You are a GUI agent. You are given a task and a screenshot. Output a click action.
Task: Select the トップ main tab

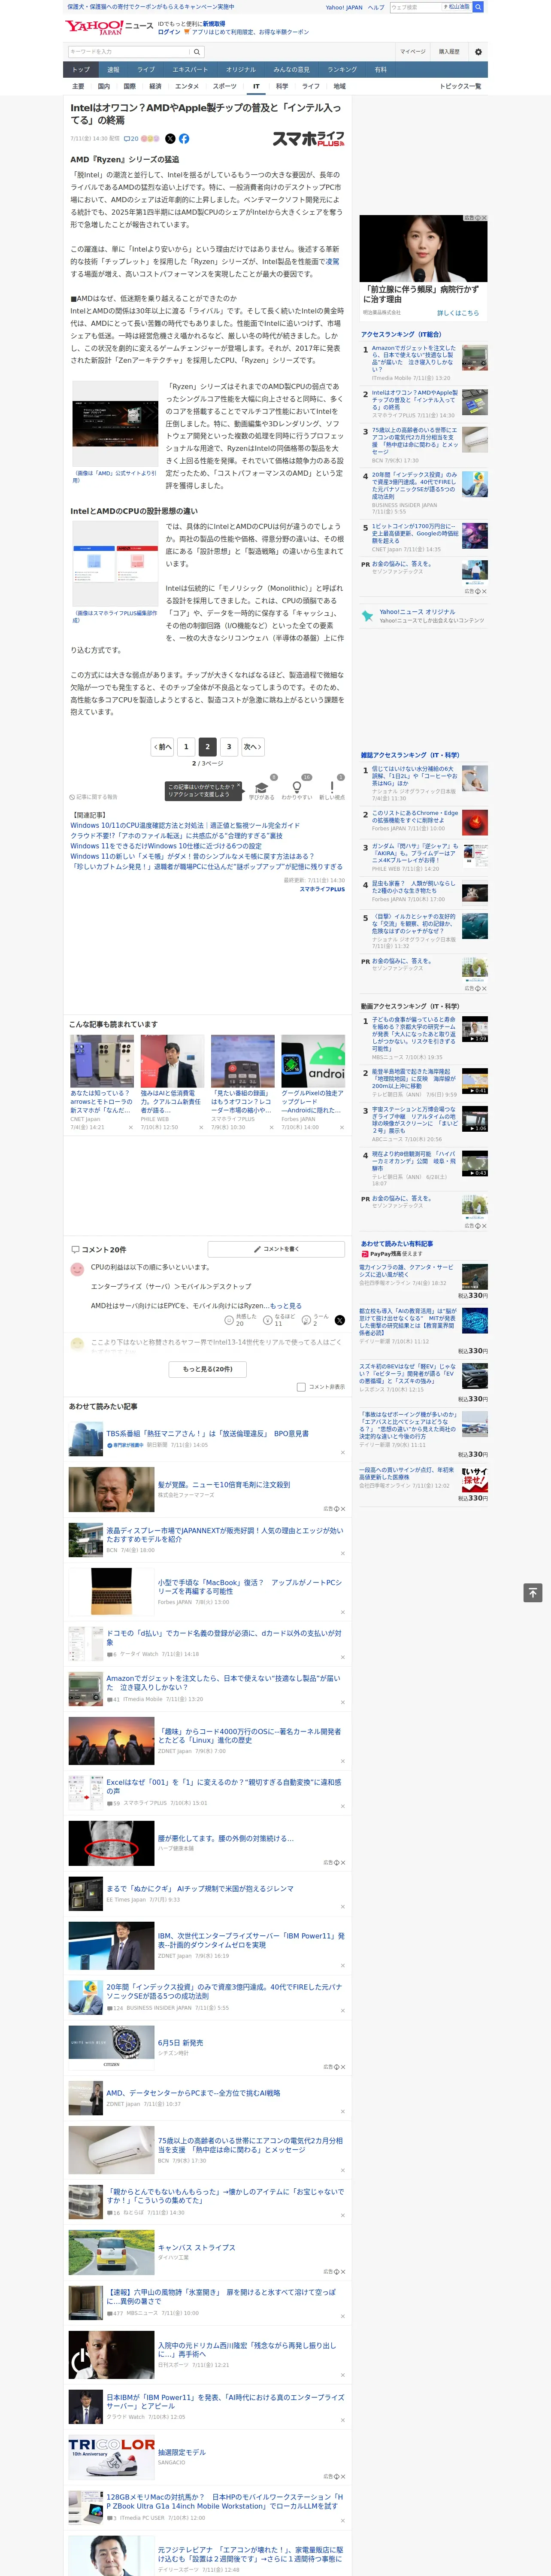point(81,70)
